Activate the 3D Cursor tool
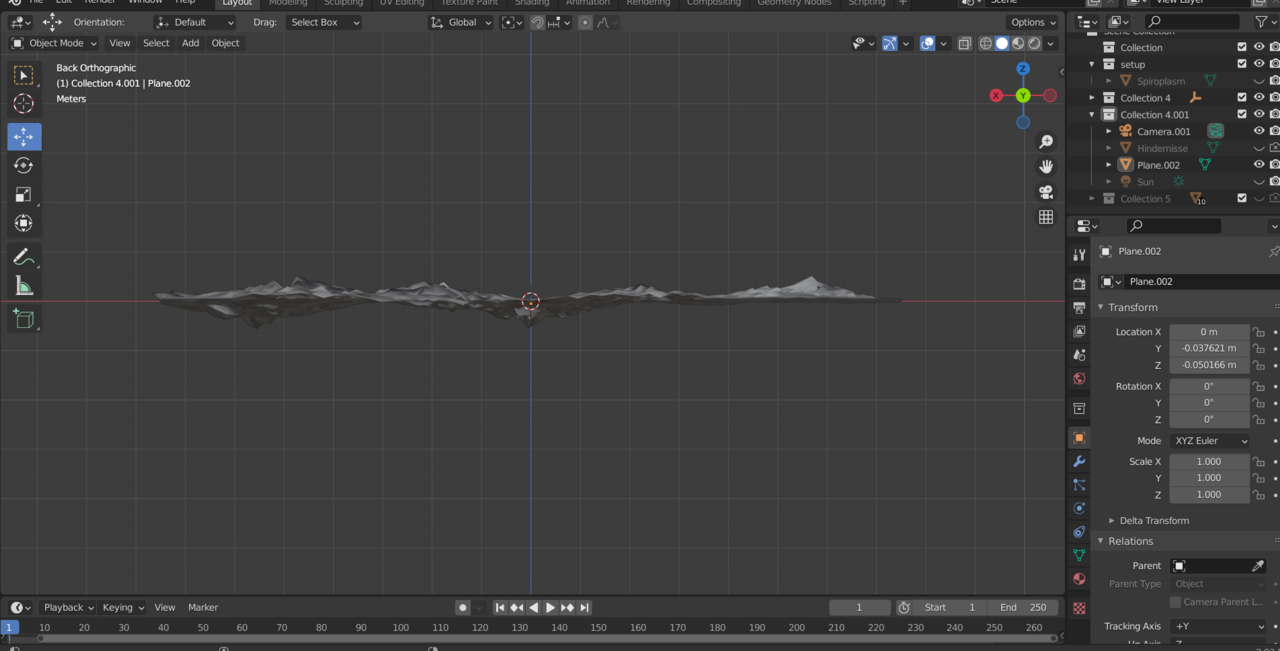 coord(24,104)
